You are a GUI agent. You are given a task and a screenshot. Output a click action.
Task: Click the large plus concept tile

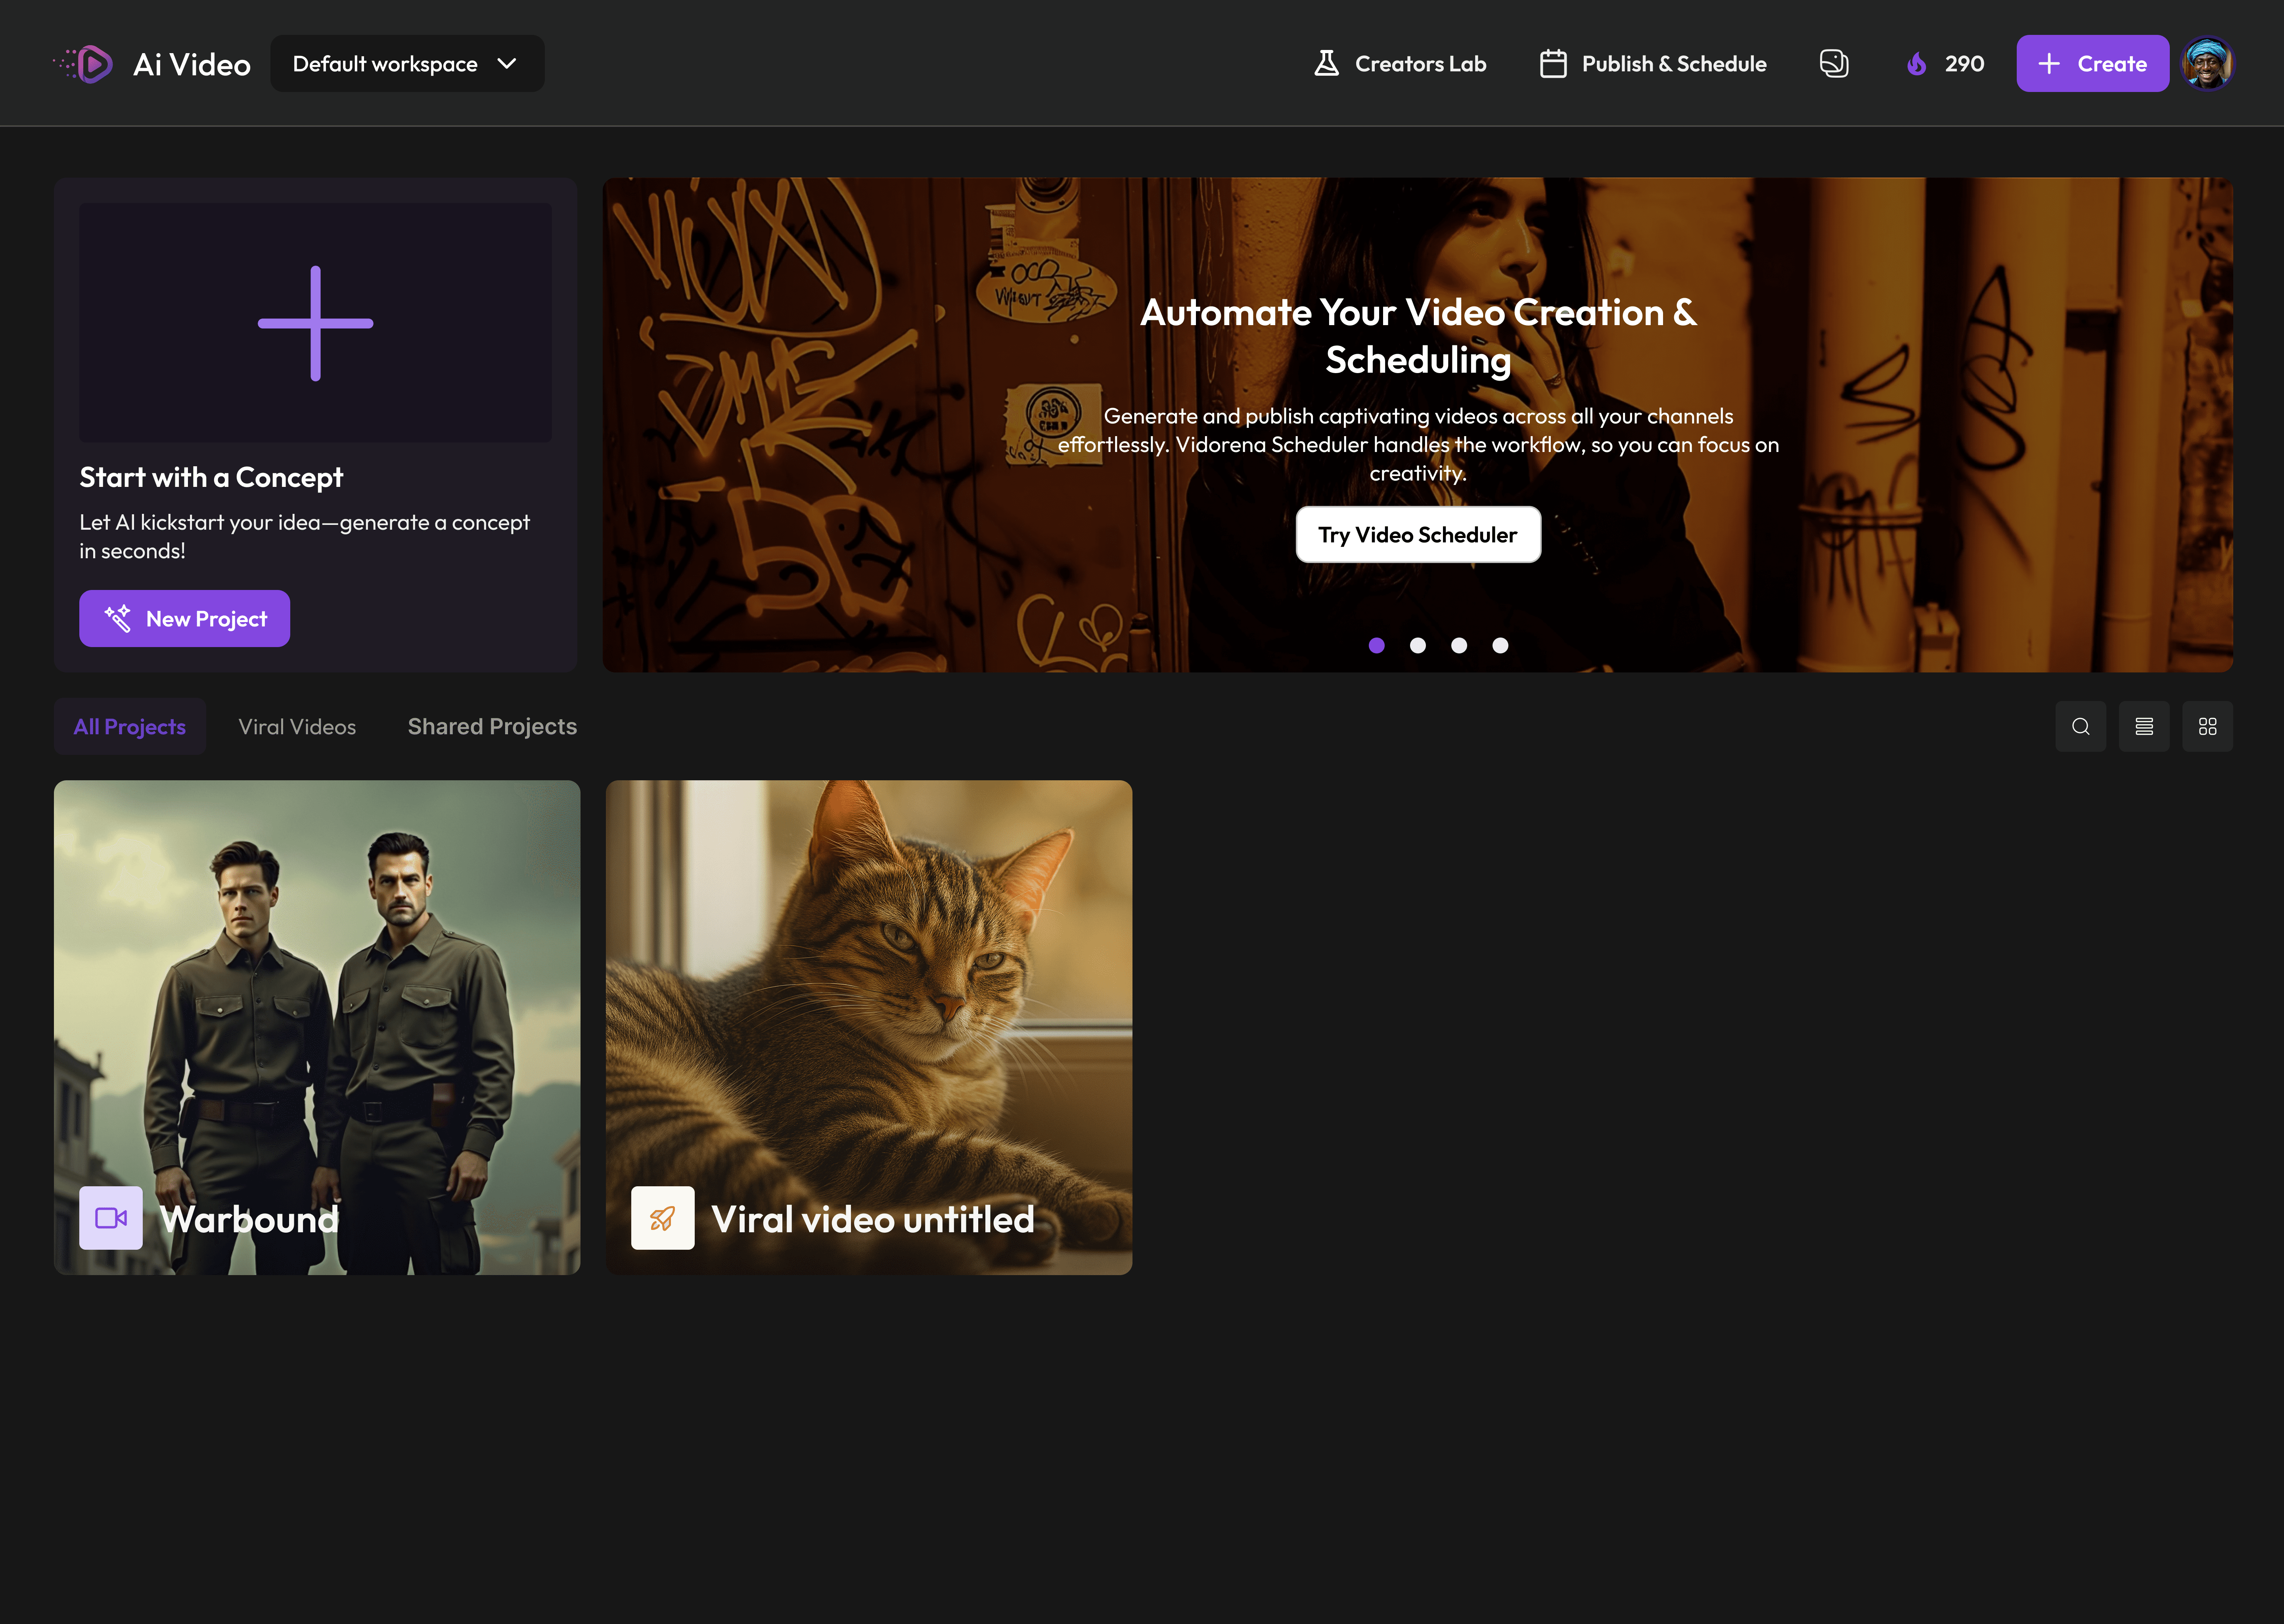[315, 323]
